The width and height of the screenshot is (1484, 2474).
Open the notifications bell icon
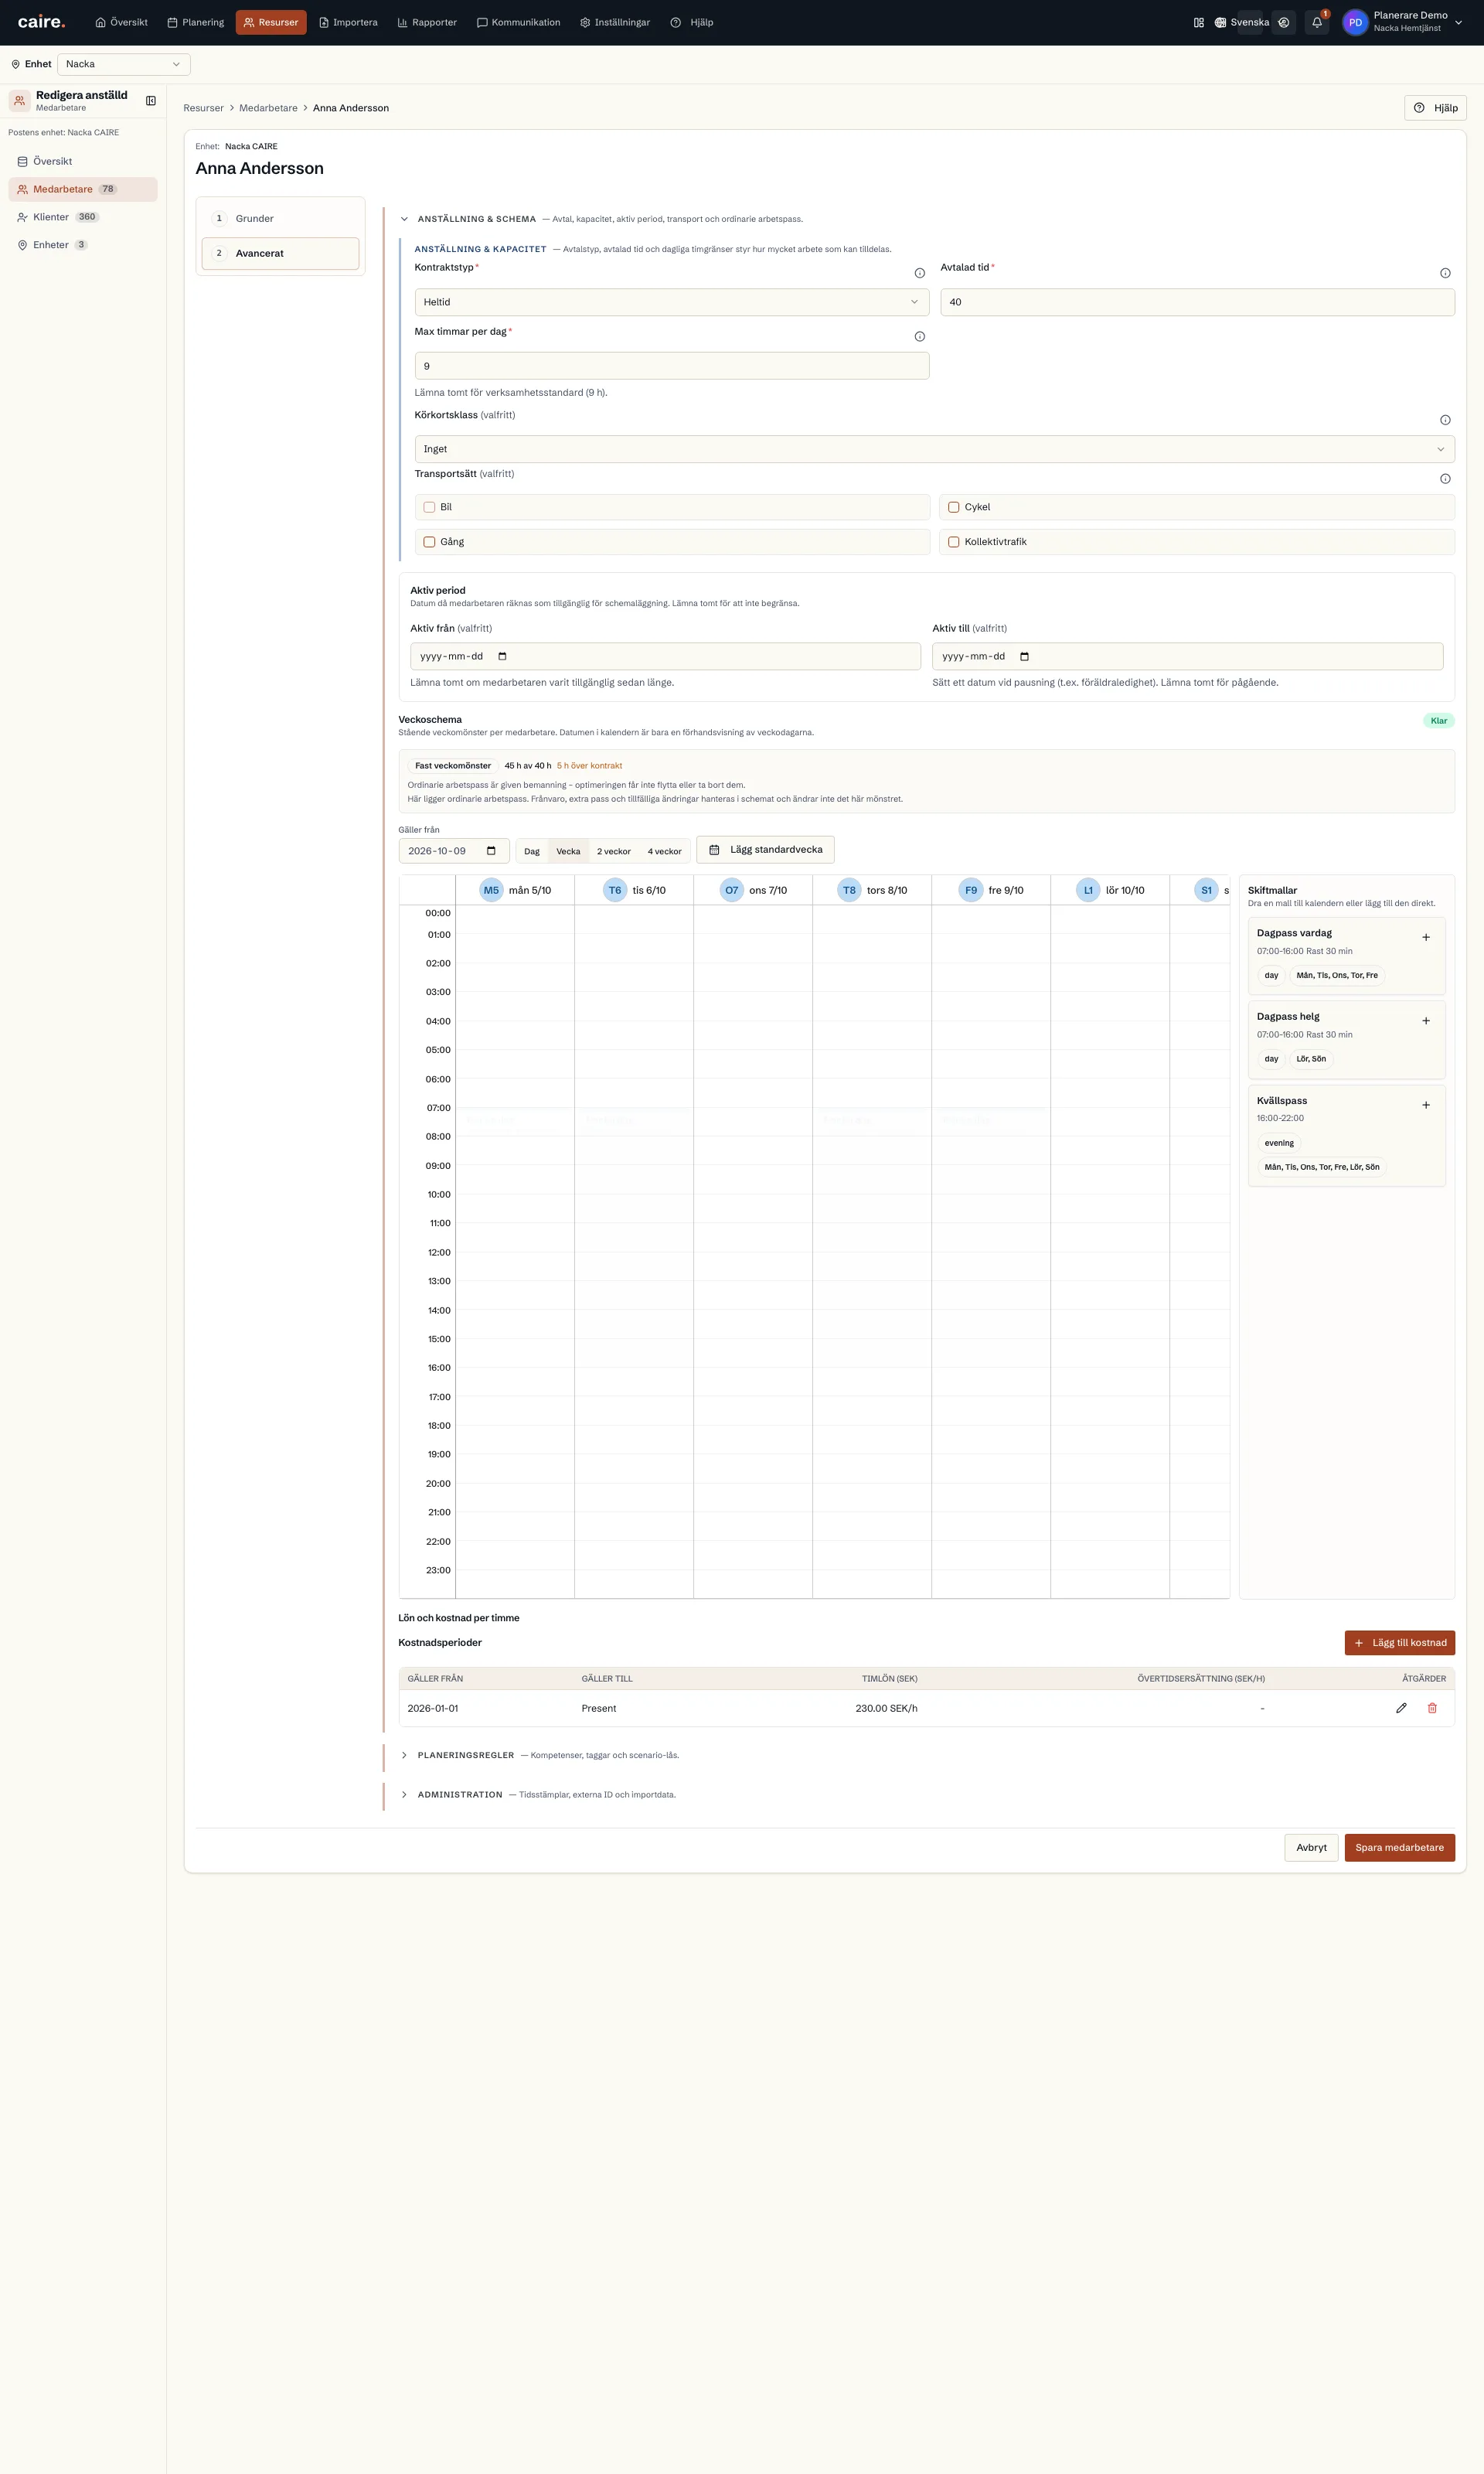(1317, 22)
